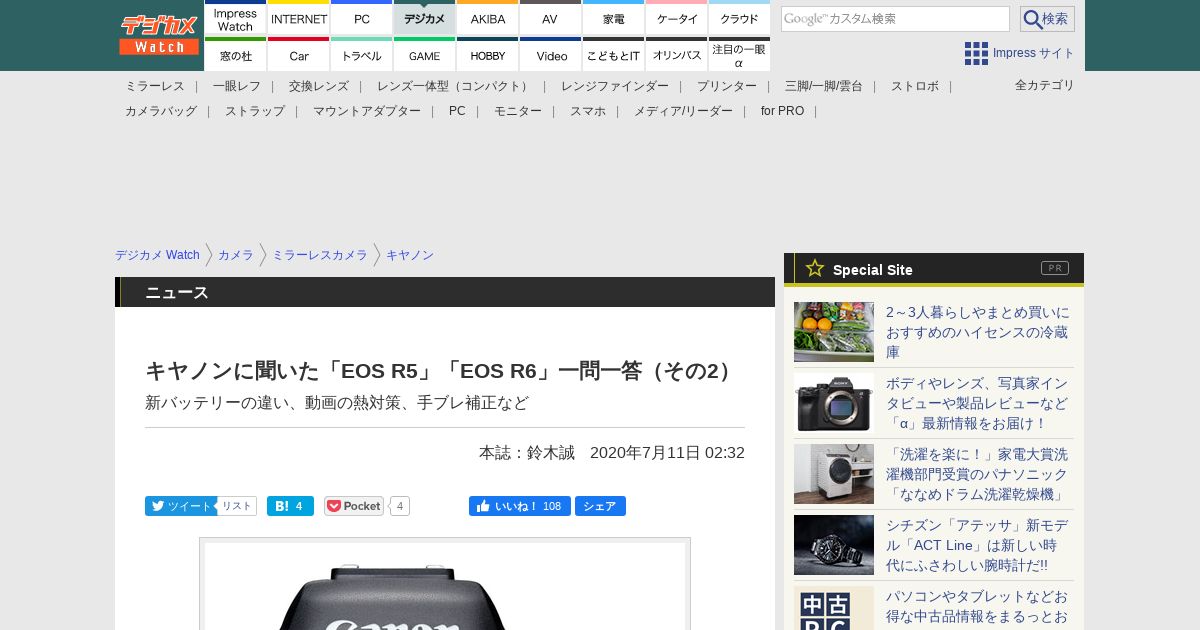Open the オリンパス tab
The width and height of the screenshot is (1200, 630).
click(677, 55)
